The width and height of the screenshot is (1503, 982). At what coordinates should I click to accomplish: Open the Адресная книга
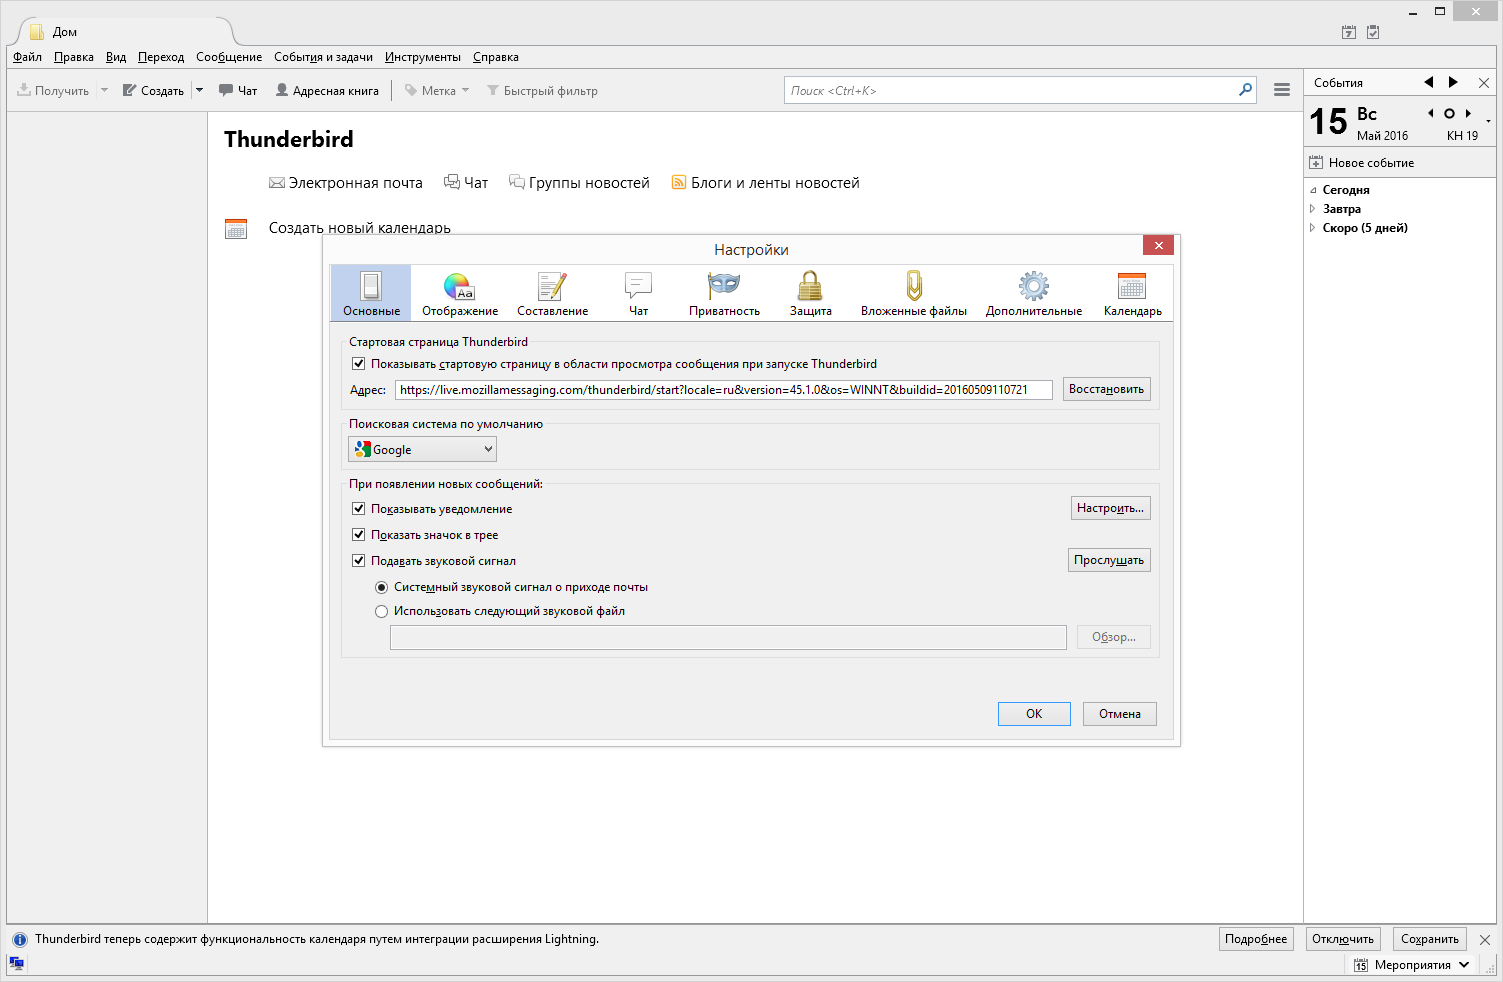(327, 90)
